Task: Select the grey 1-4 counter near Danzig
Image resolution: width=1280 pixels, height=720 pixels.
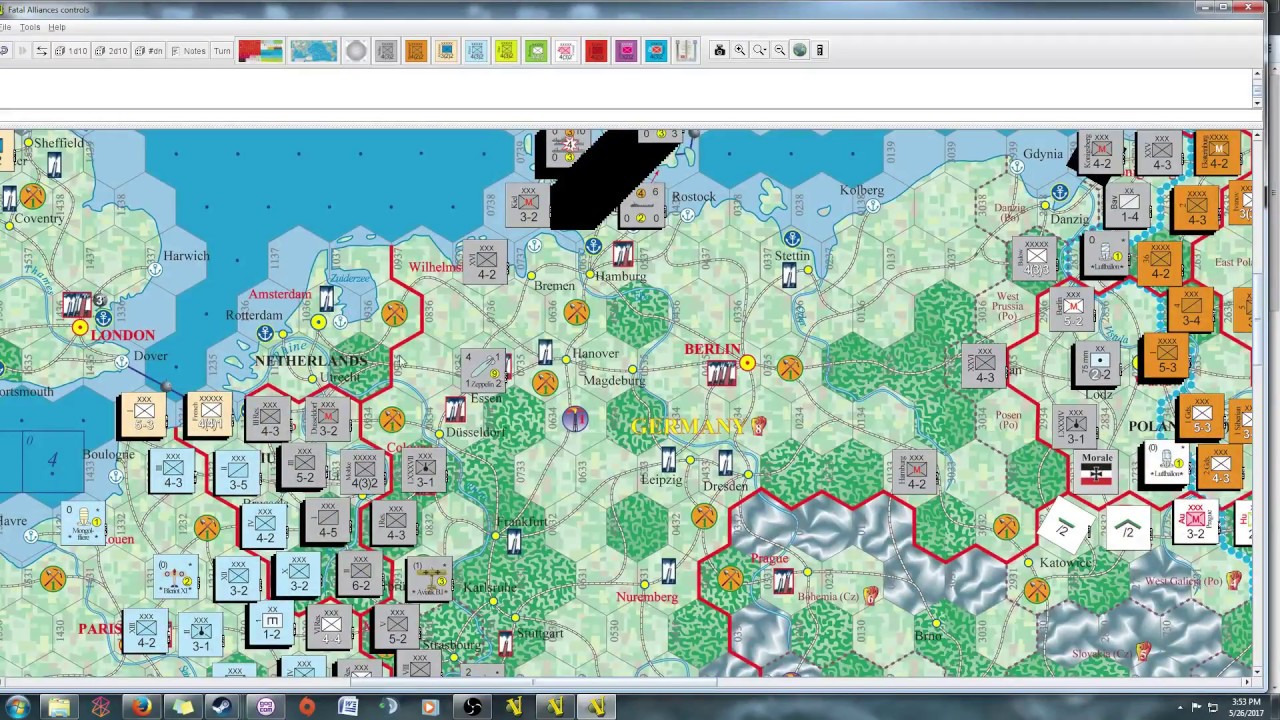Action: 1130,206
